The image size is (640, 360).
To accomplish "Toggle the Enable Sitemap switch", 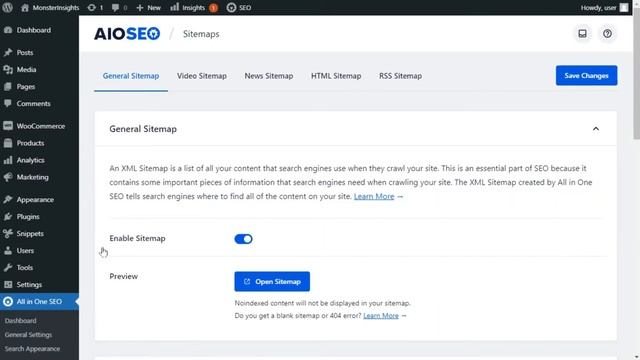I will click(243, 239).
